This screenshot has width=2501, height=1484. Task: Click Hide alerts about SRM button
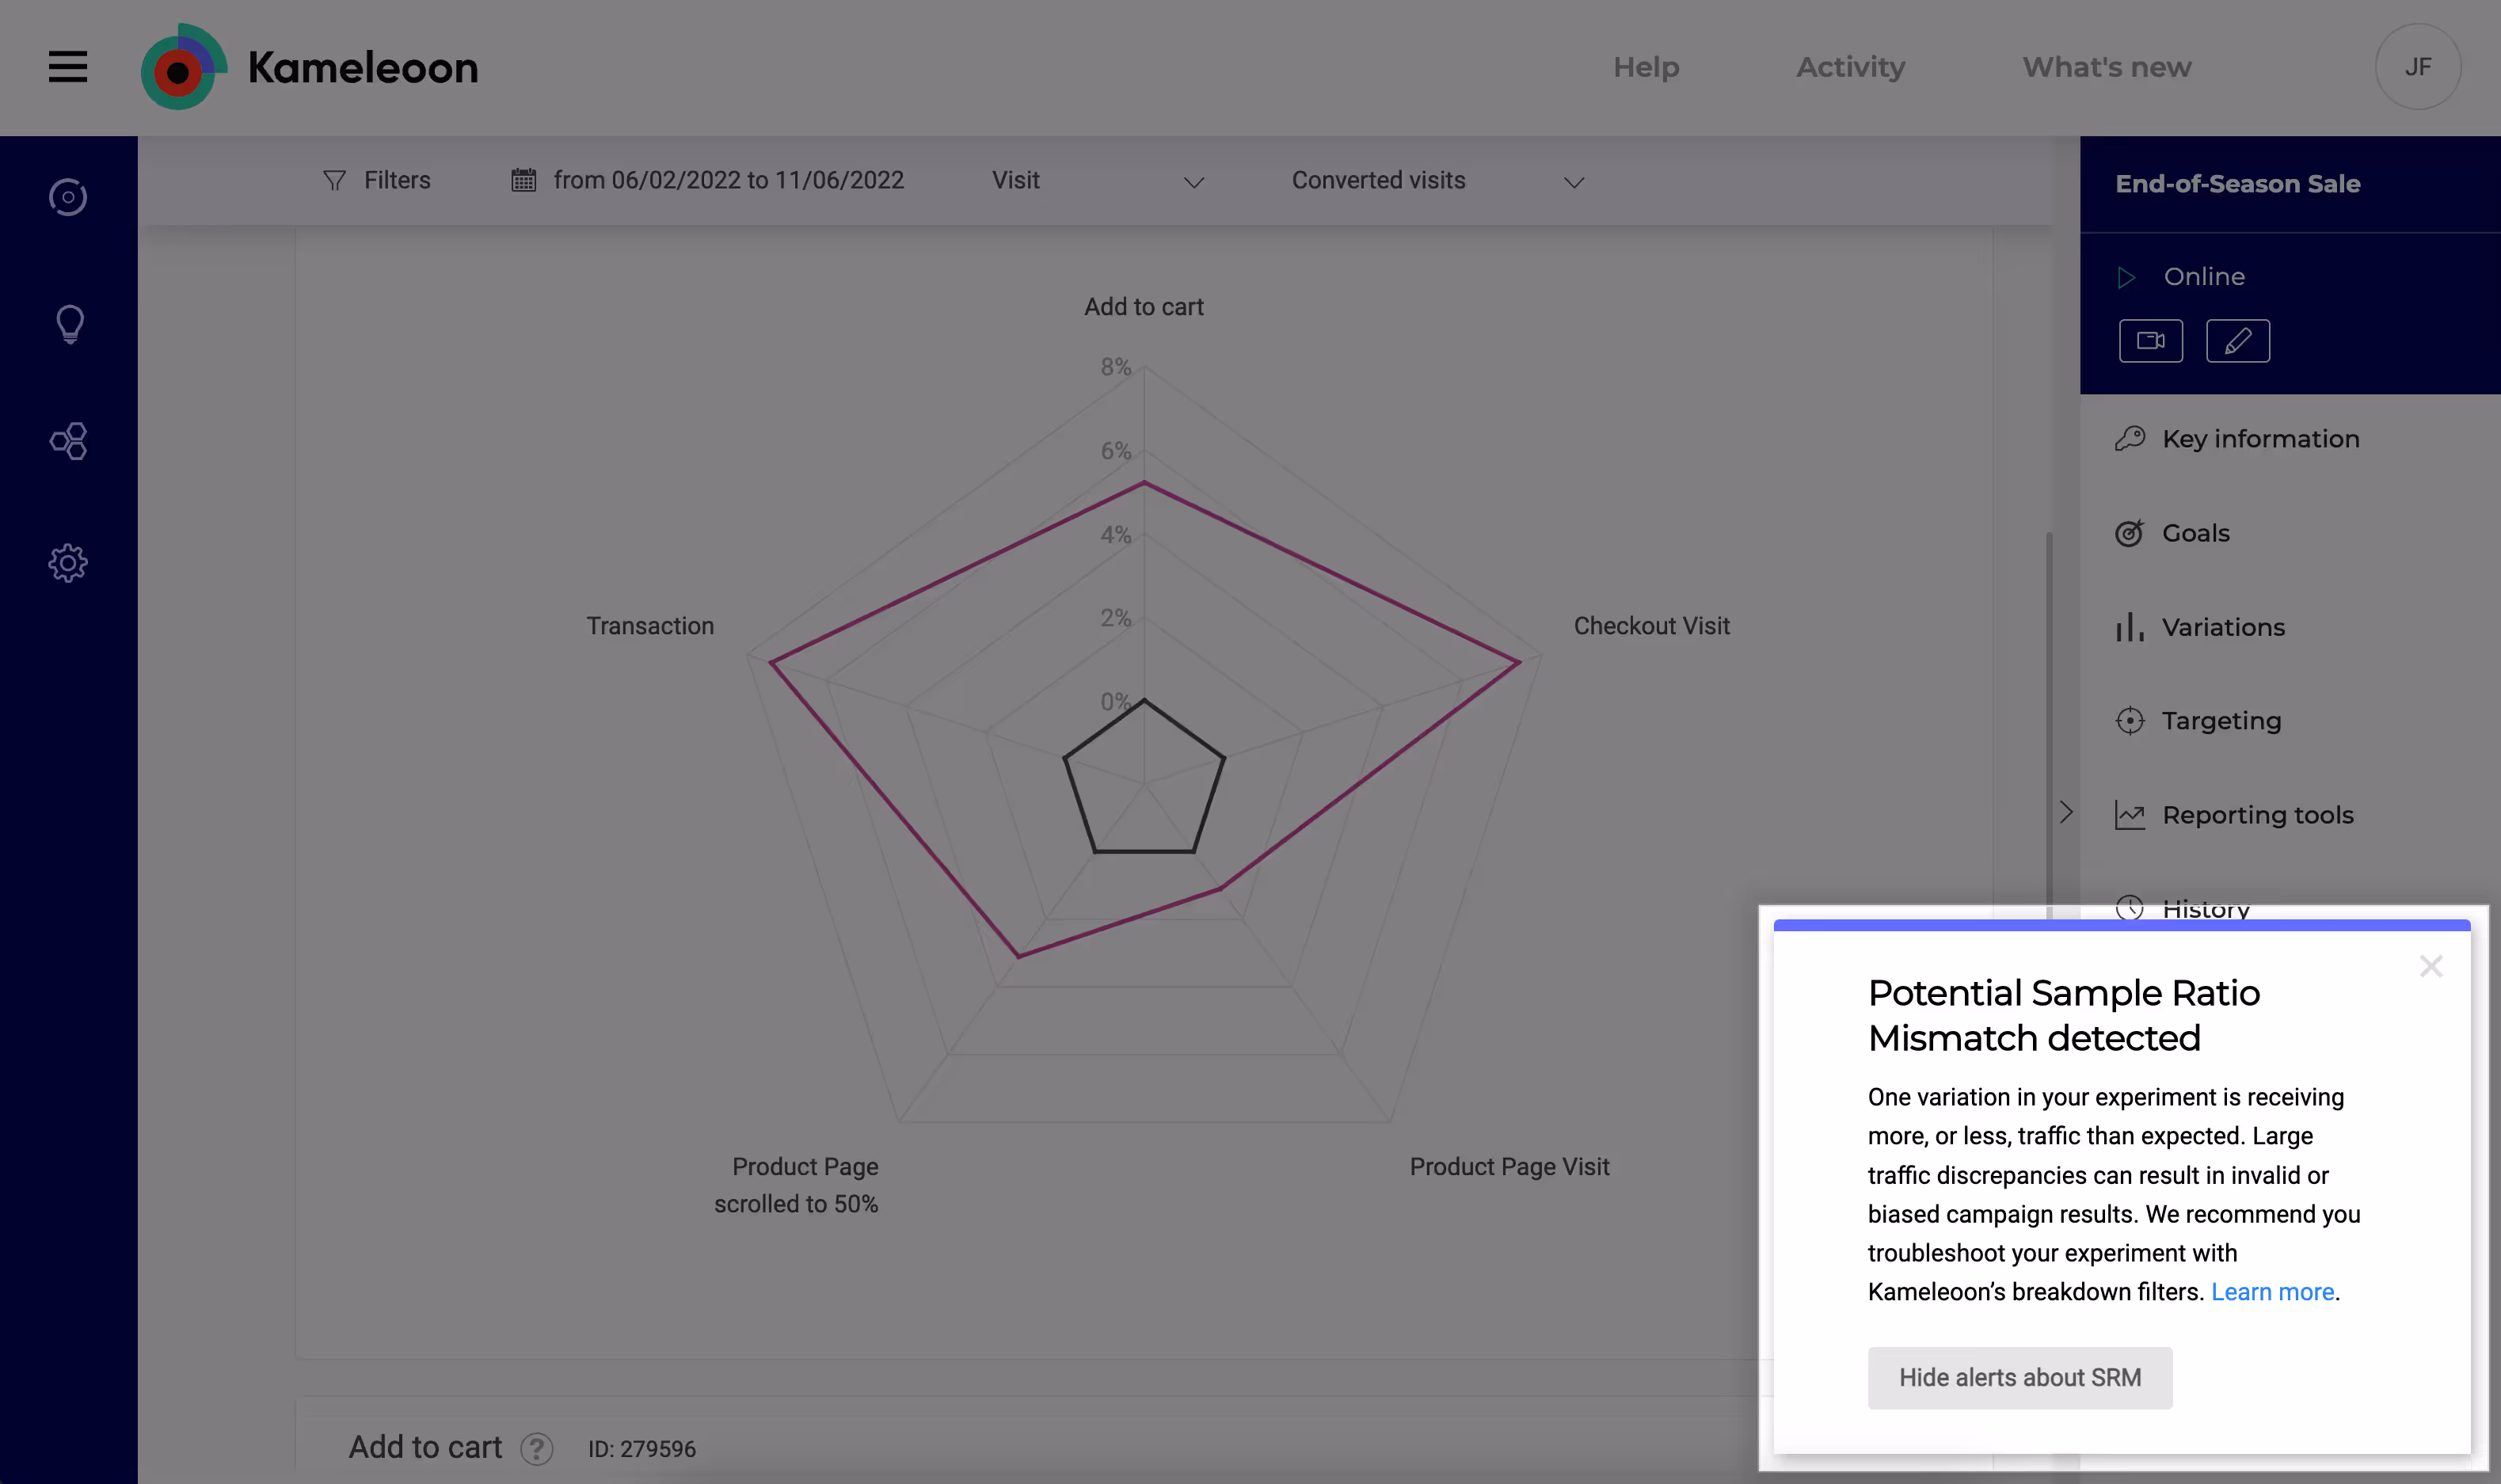(x=2019, y=1377)
